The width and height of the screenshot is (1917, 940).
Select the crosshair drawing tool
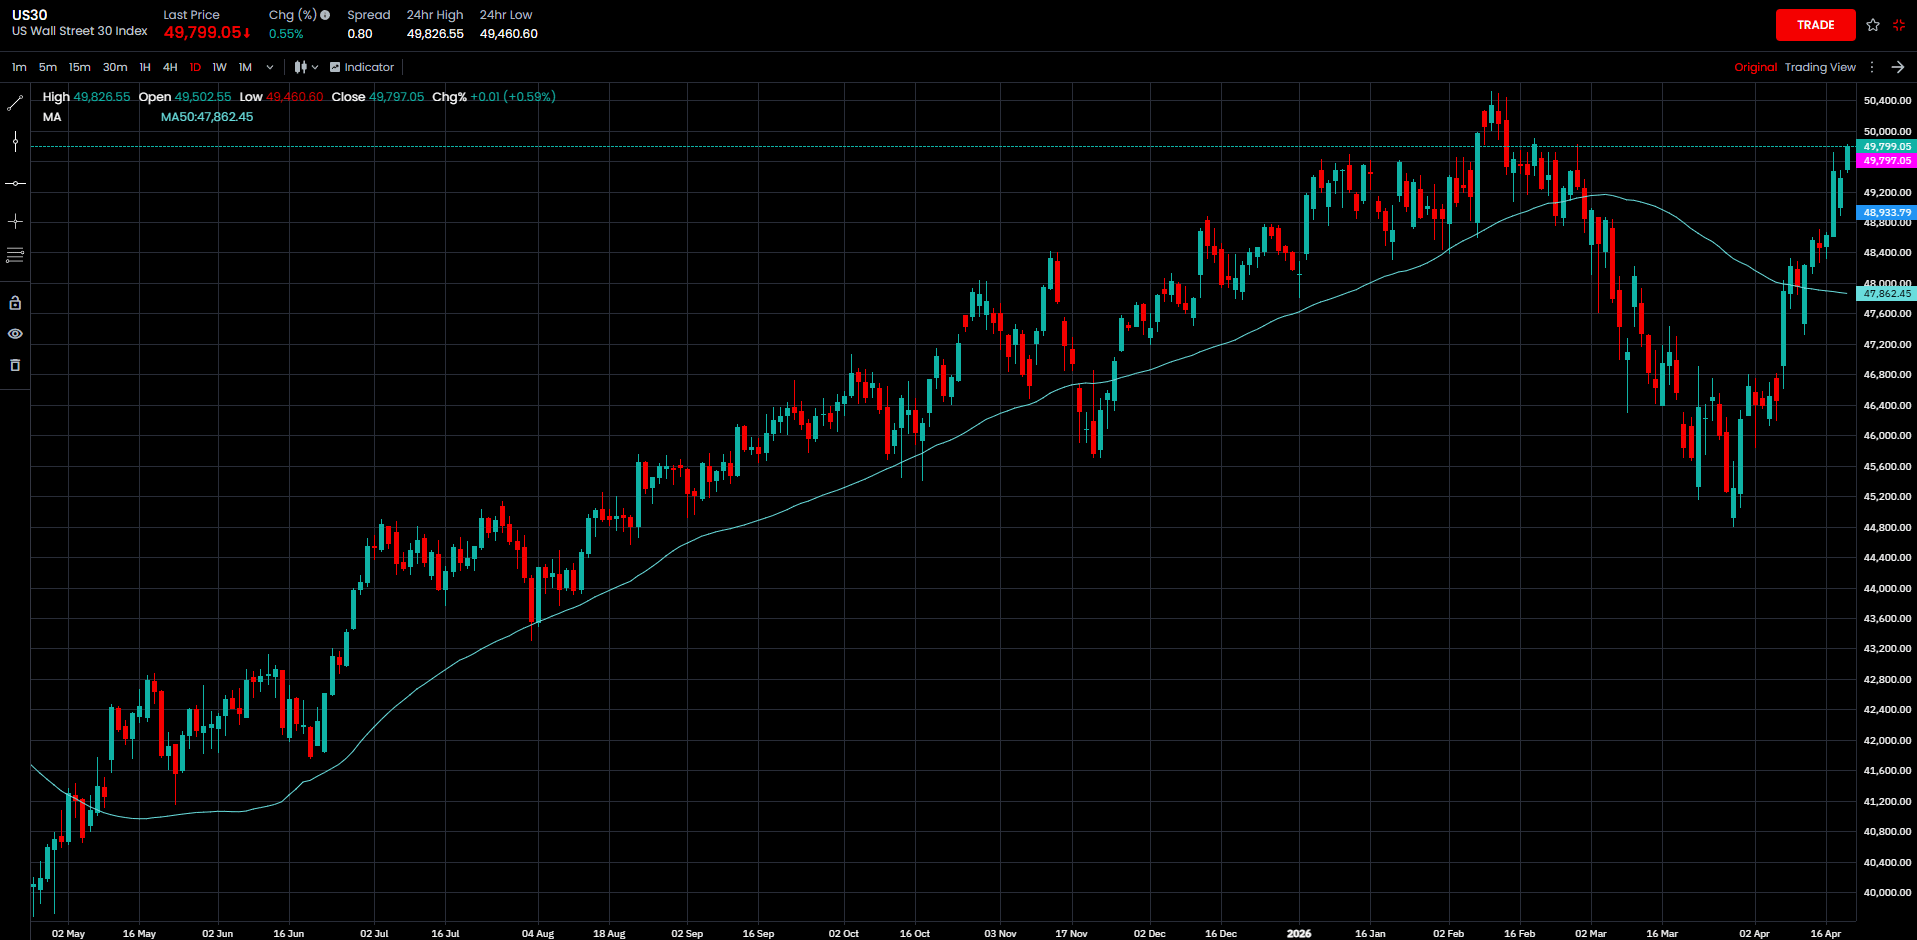click(15, 221)
